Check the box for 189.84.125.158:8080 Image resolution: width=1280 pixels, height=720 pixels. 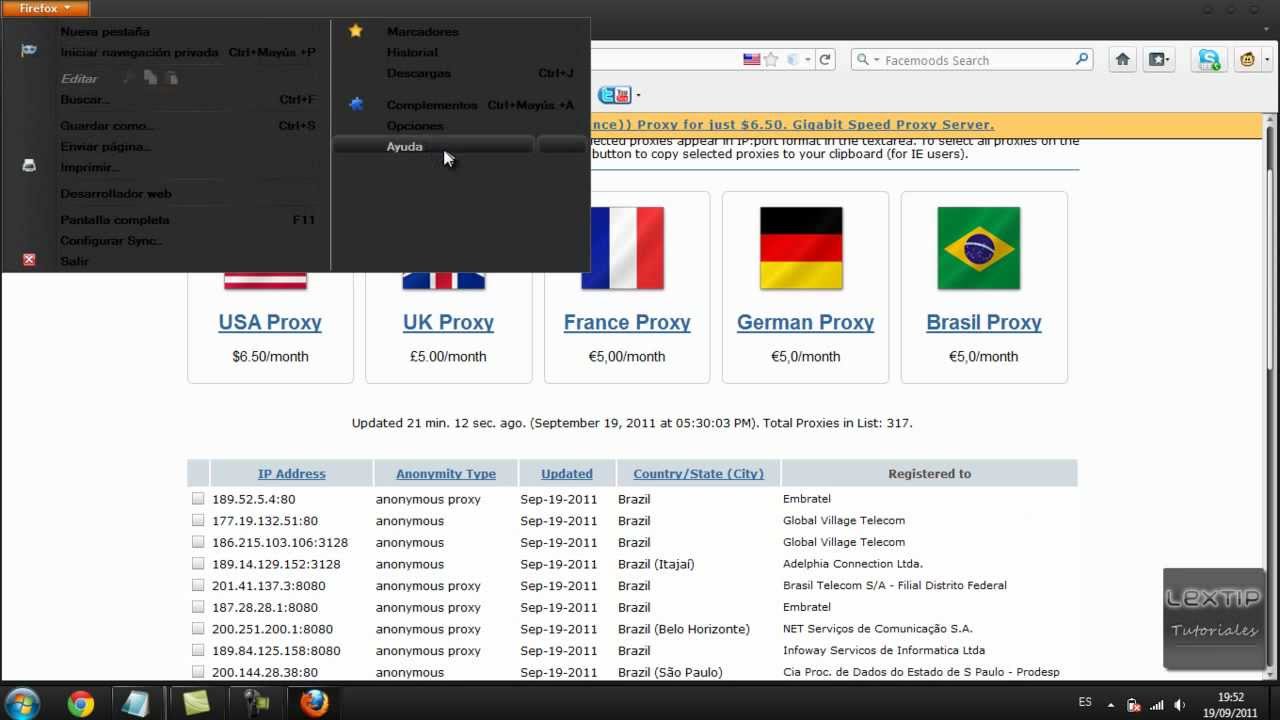(198, 650)
